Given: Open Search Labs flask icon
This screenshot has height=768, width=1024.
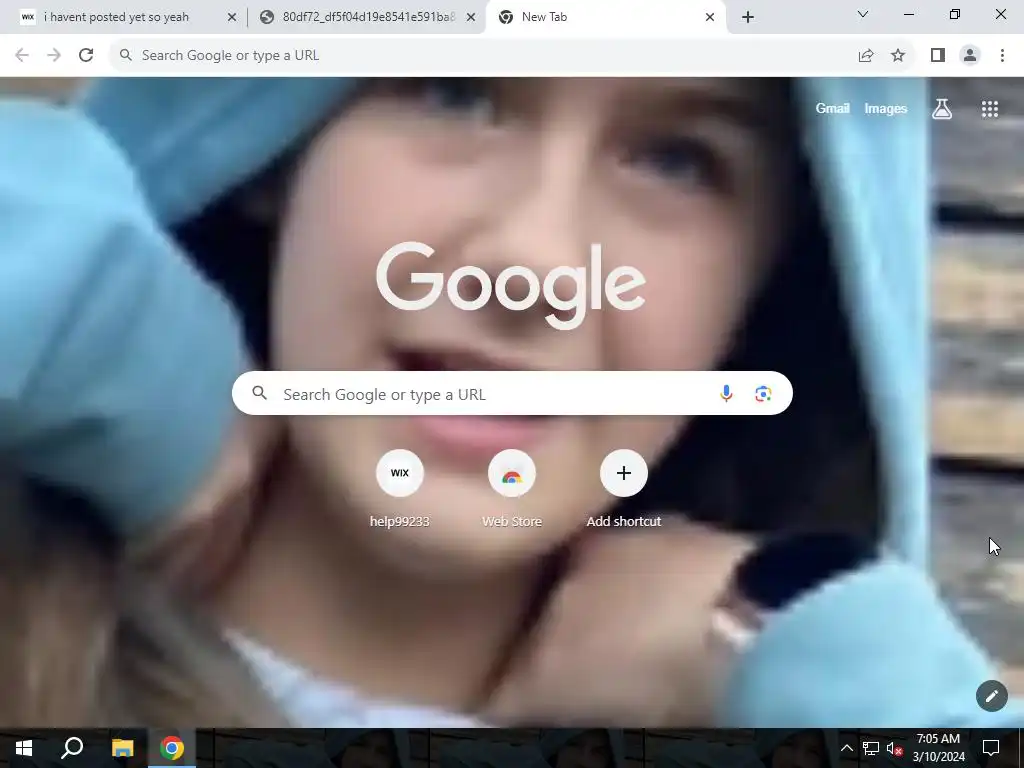Looking at the screenshot, I should click(942, 109).
